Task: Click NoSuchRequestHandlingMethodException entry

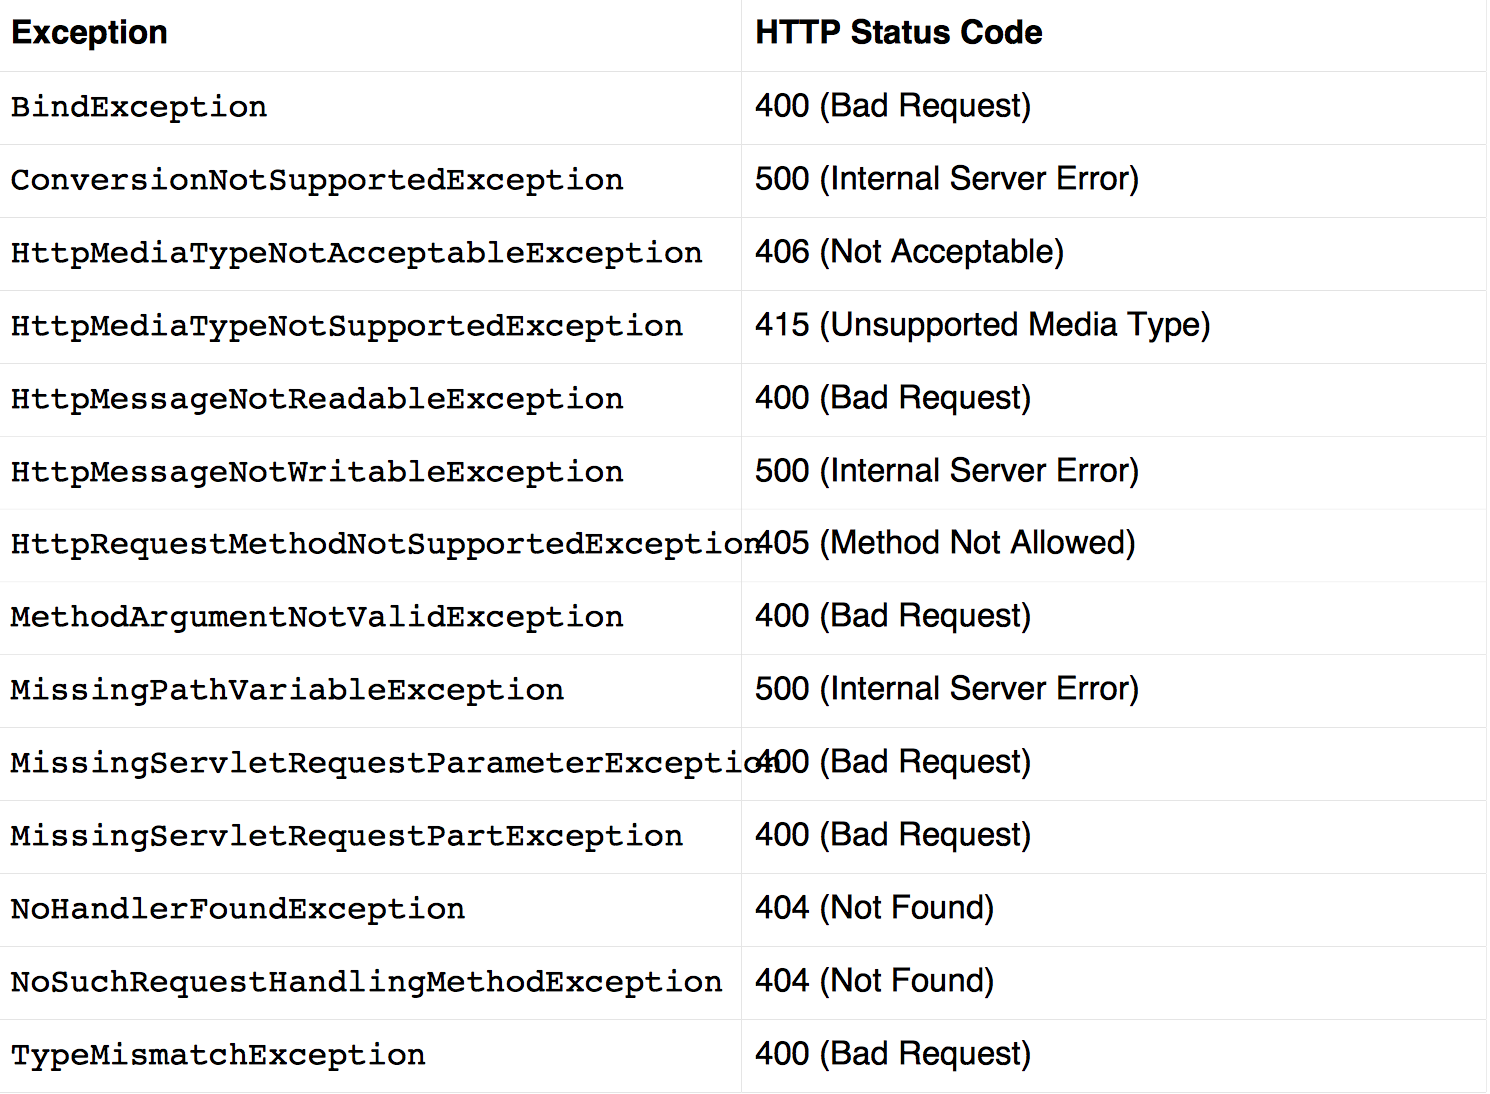Action: click(x=366, y=982)
